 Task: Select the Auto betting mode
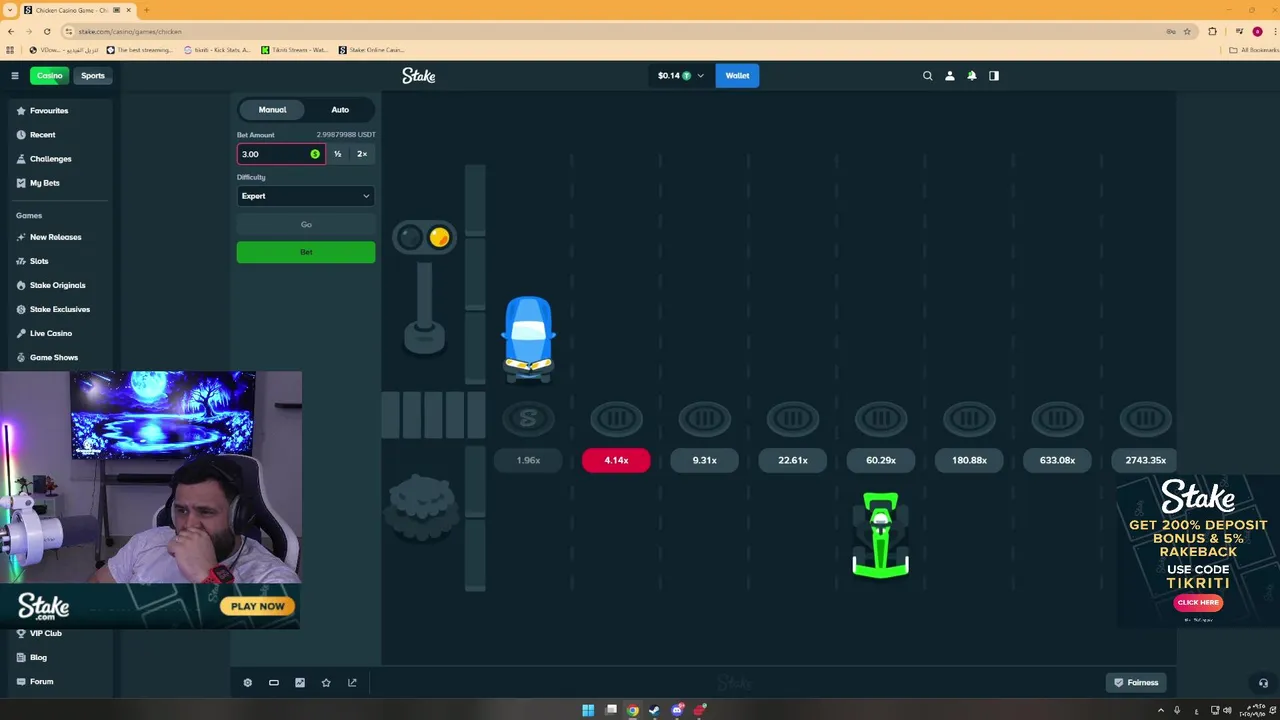pyautogui.click(x=340, y=110)
